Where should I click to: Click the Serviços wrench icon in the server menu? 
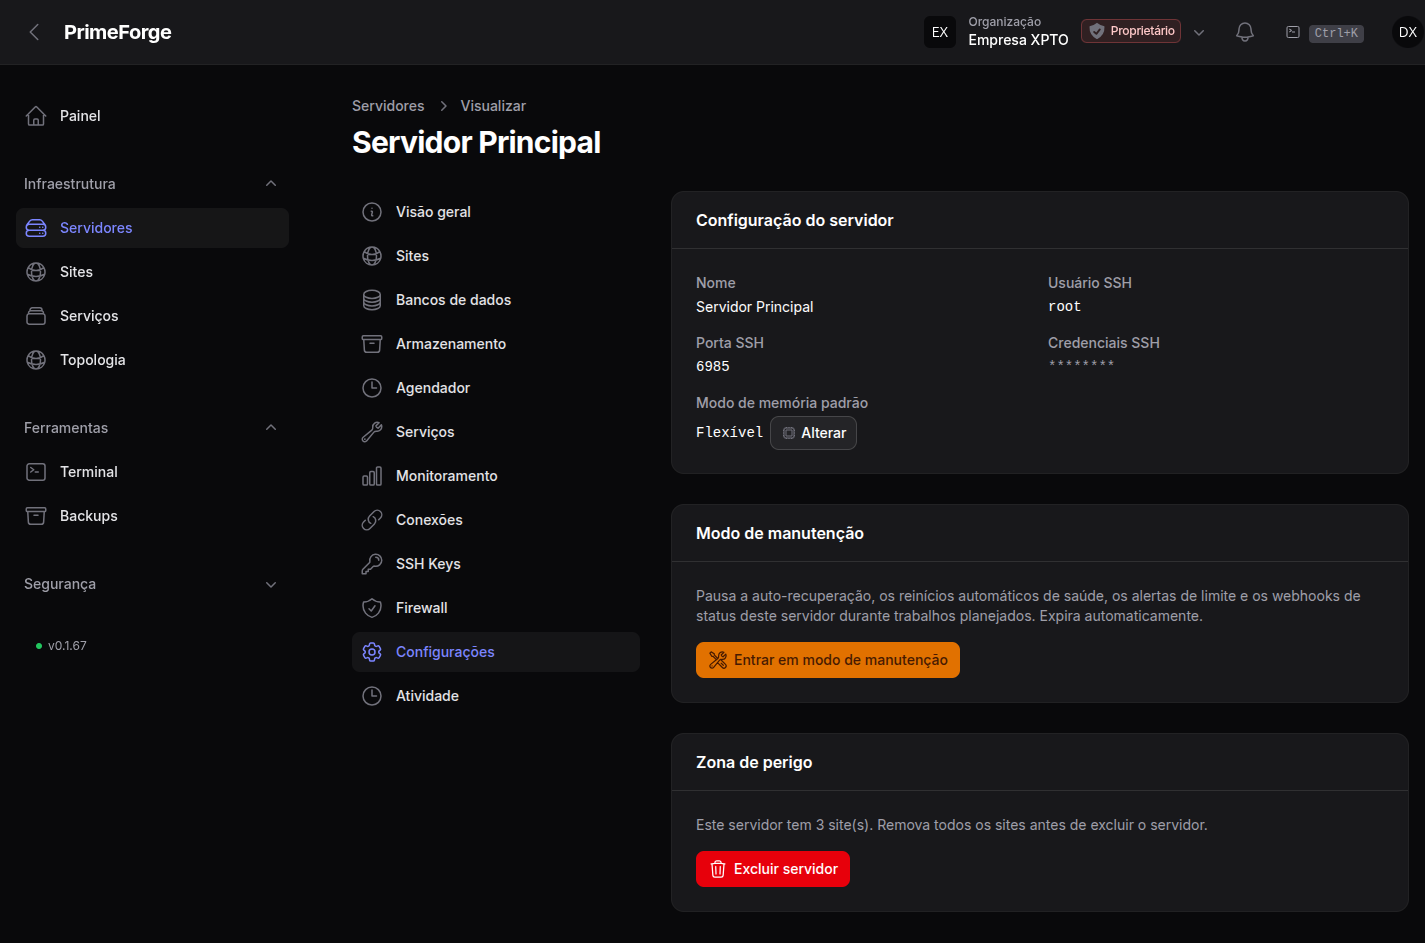click(372, 432)
